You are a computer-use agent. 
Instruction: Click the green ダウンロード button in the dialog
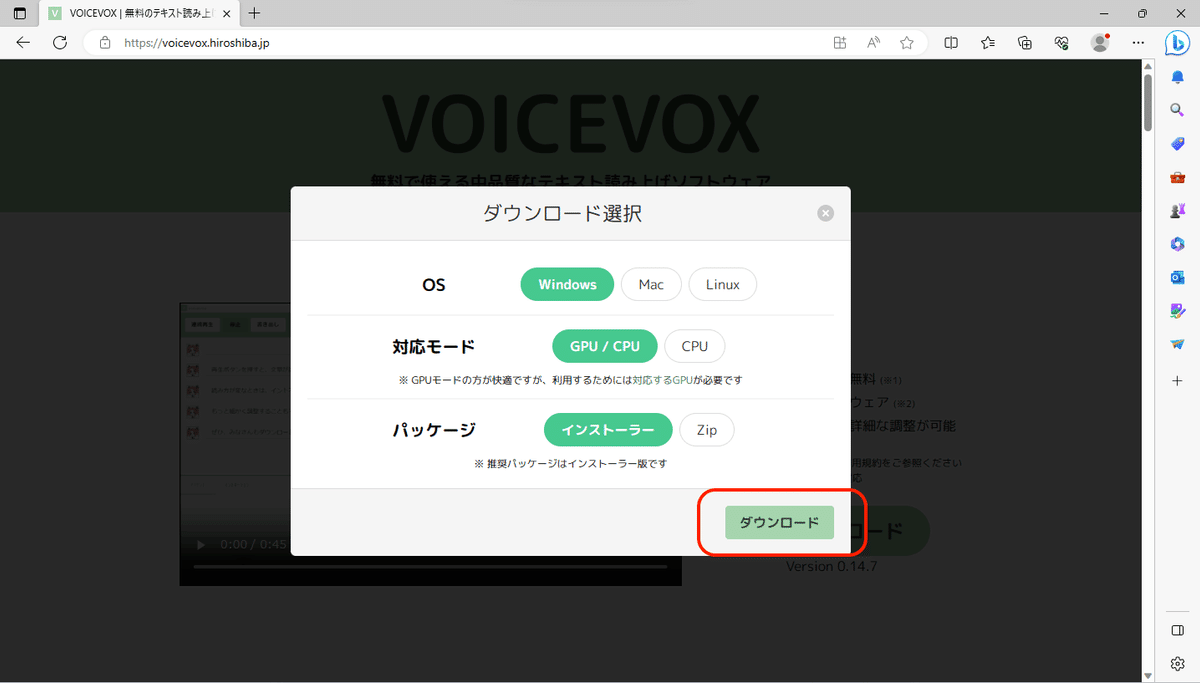pyautogui.click(x=779, y=522)
